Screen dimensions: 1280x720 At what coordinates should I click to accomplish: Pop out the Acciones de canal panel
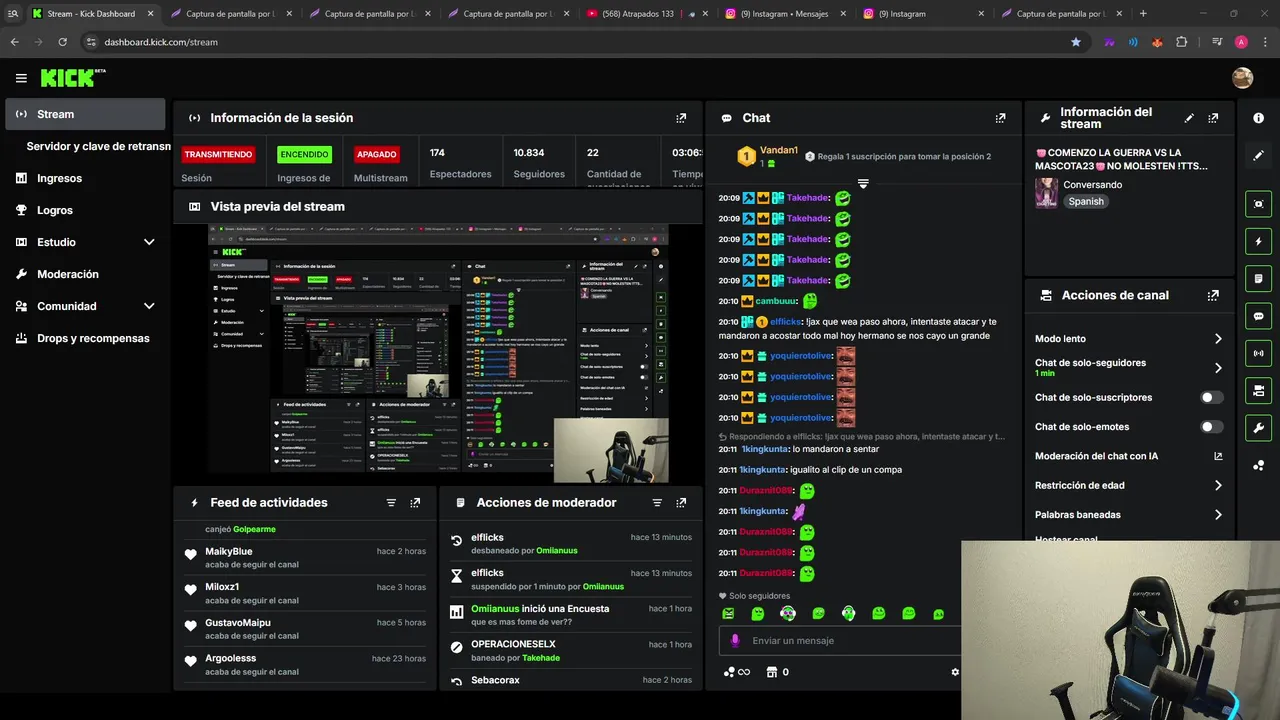[x=1213, y=296]
